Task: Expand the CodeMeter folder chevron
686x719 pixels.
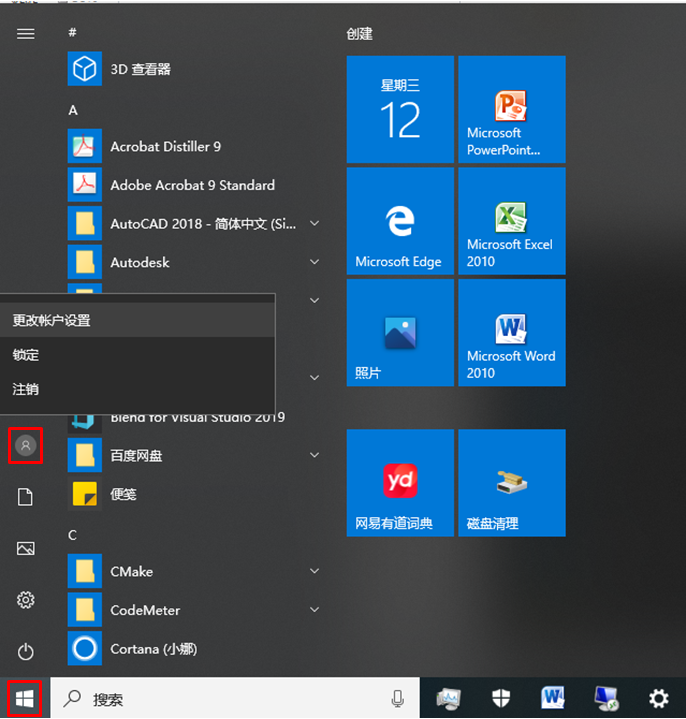Action: pyautogui.click(x=315, y=610)
